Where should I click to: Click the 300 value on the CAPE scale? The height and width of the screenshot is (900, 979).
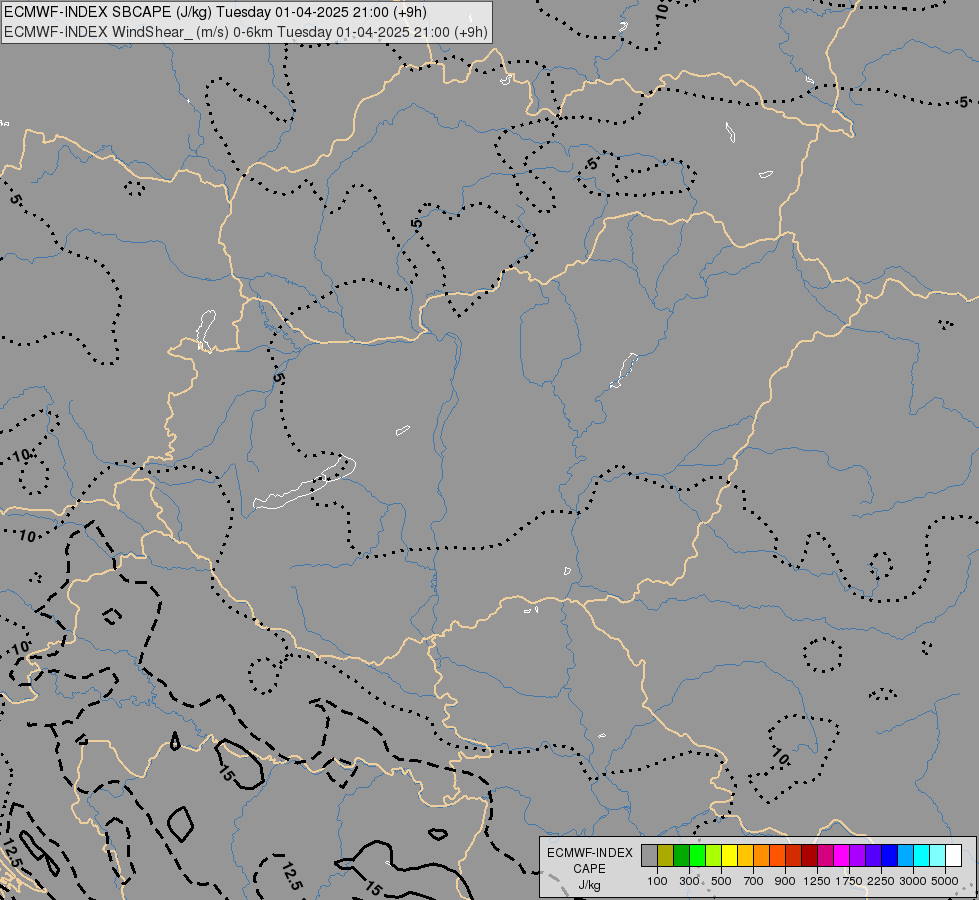click(689, 881)
